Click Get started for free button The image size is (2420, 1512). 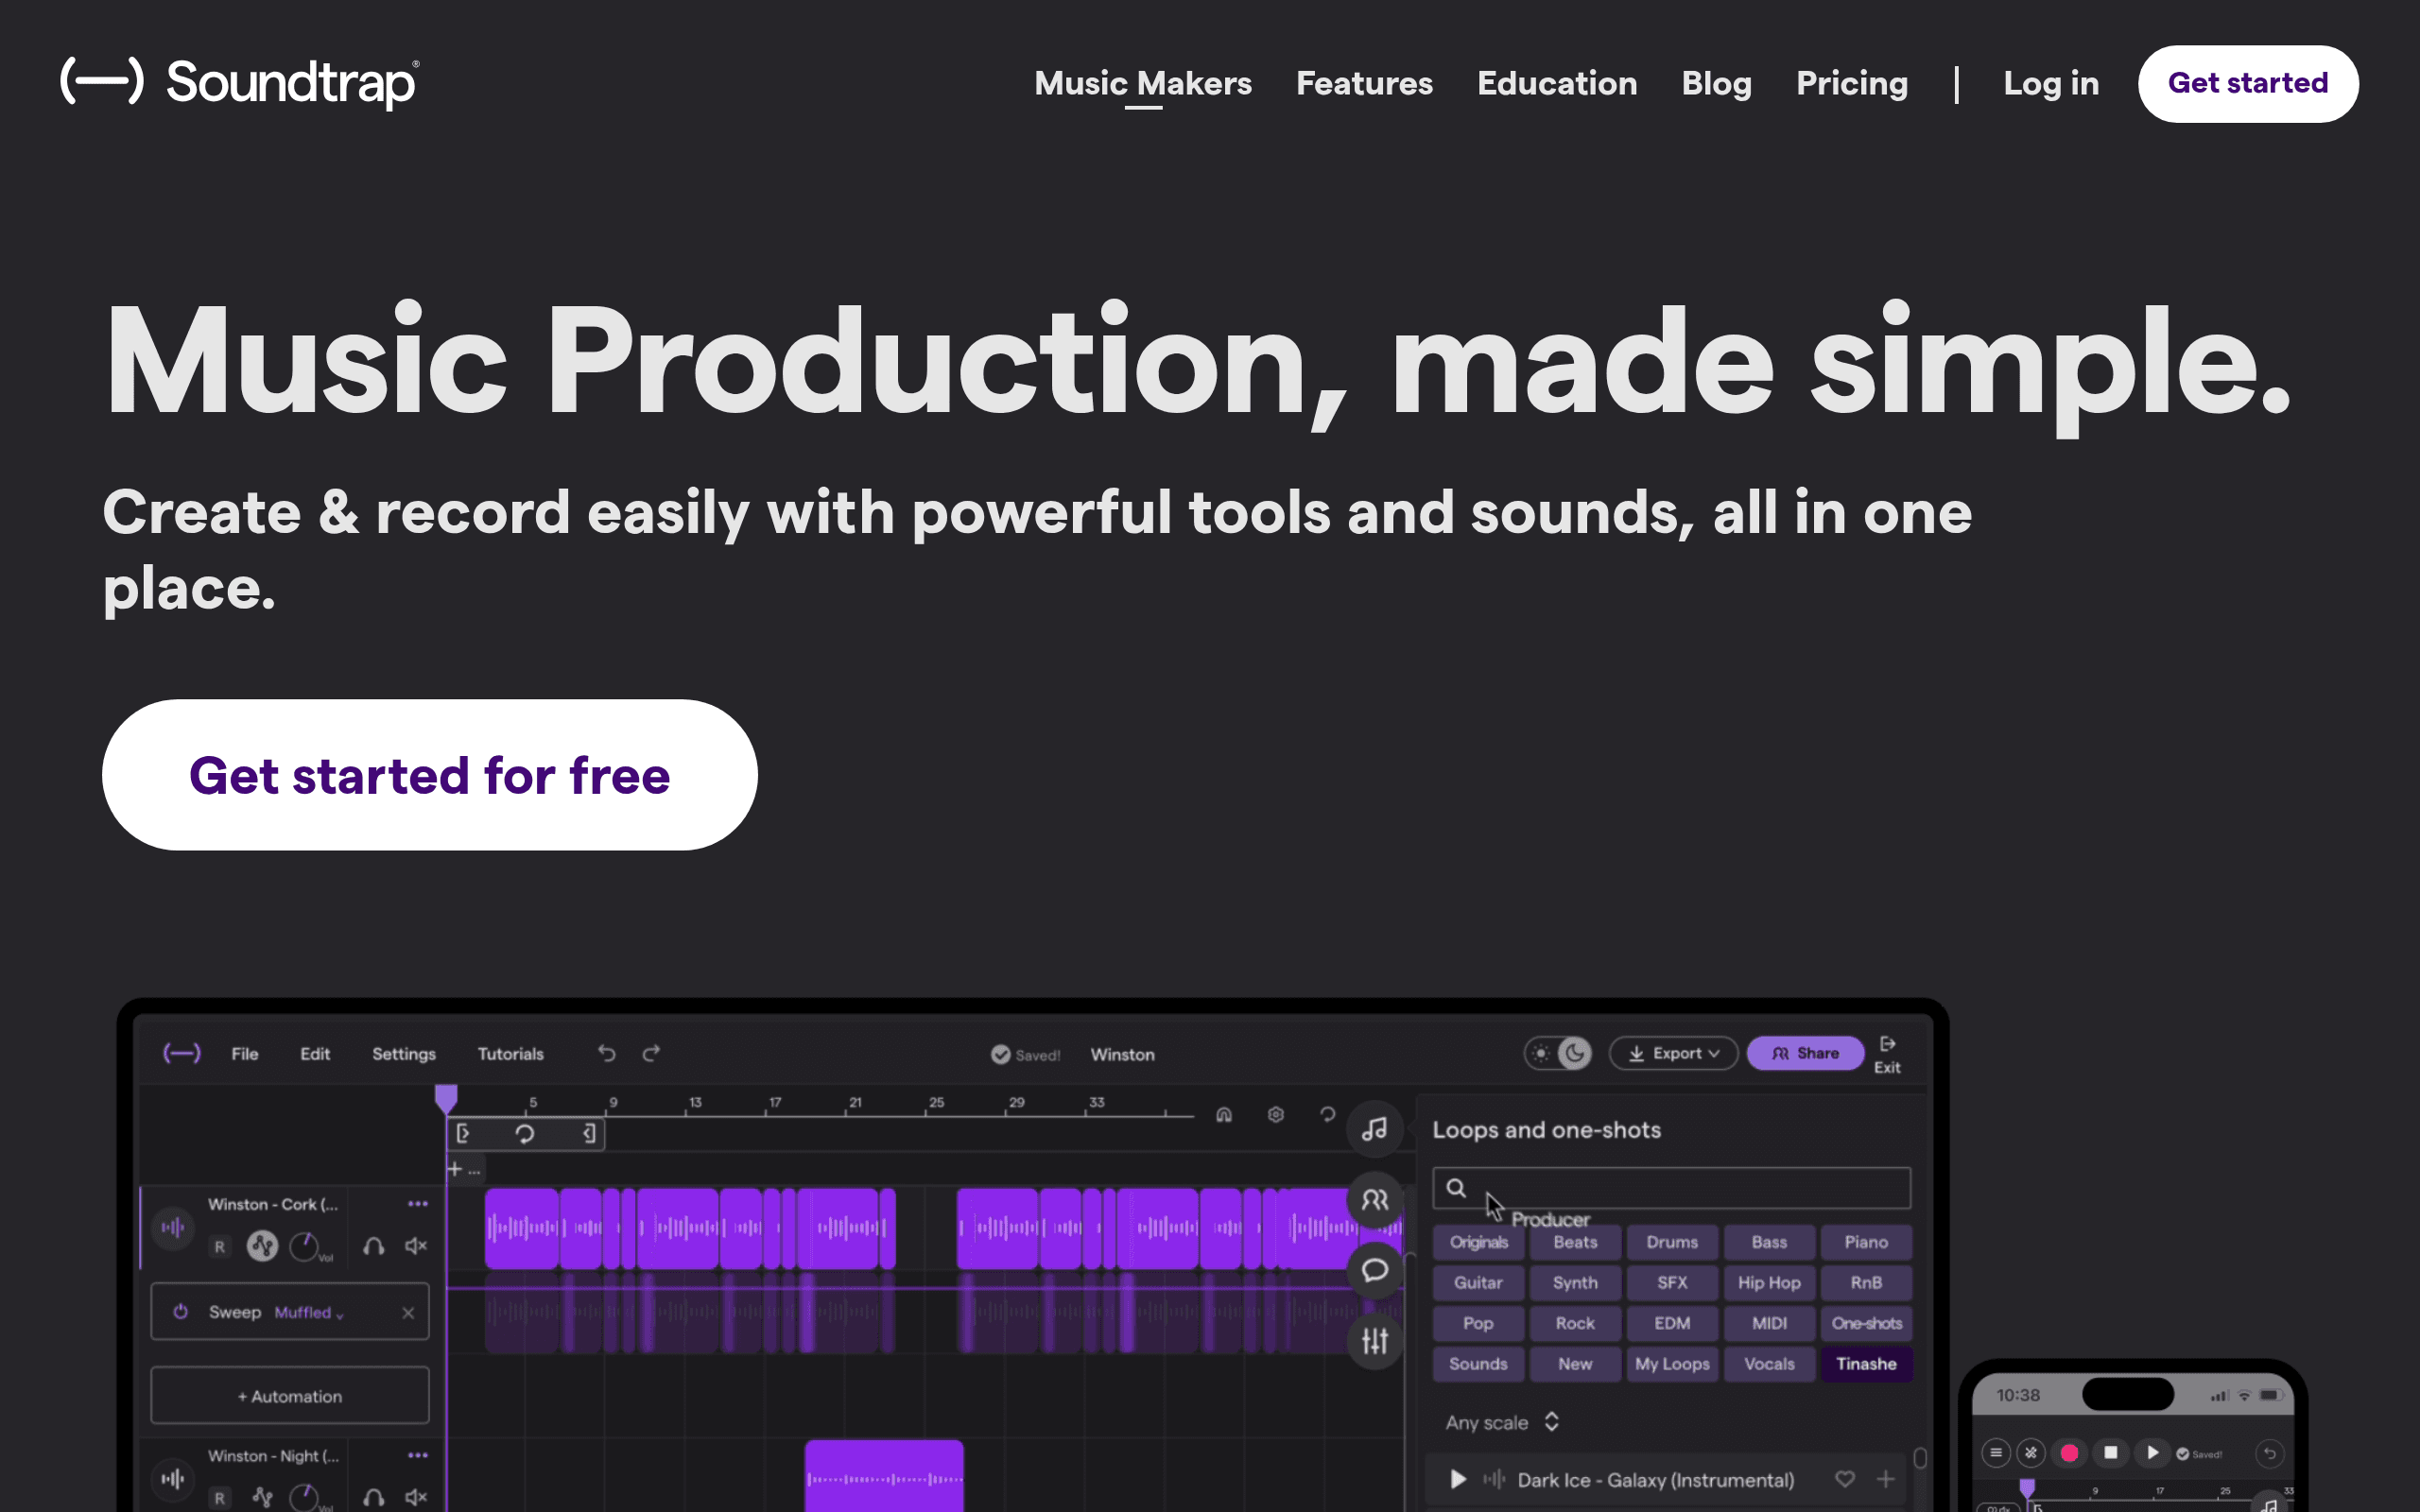pos(430,775)
